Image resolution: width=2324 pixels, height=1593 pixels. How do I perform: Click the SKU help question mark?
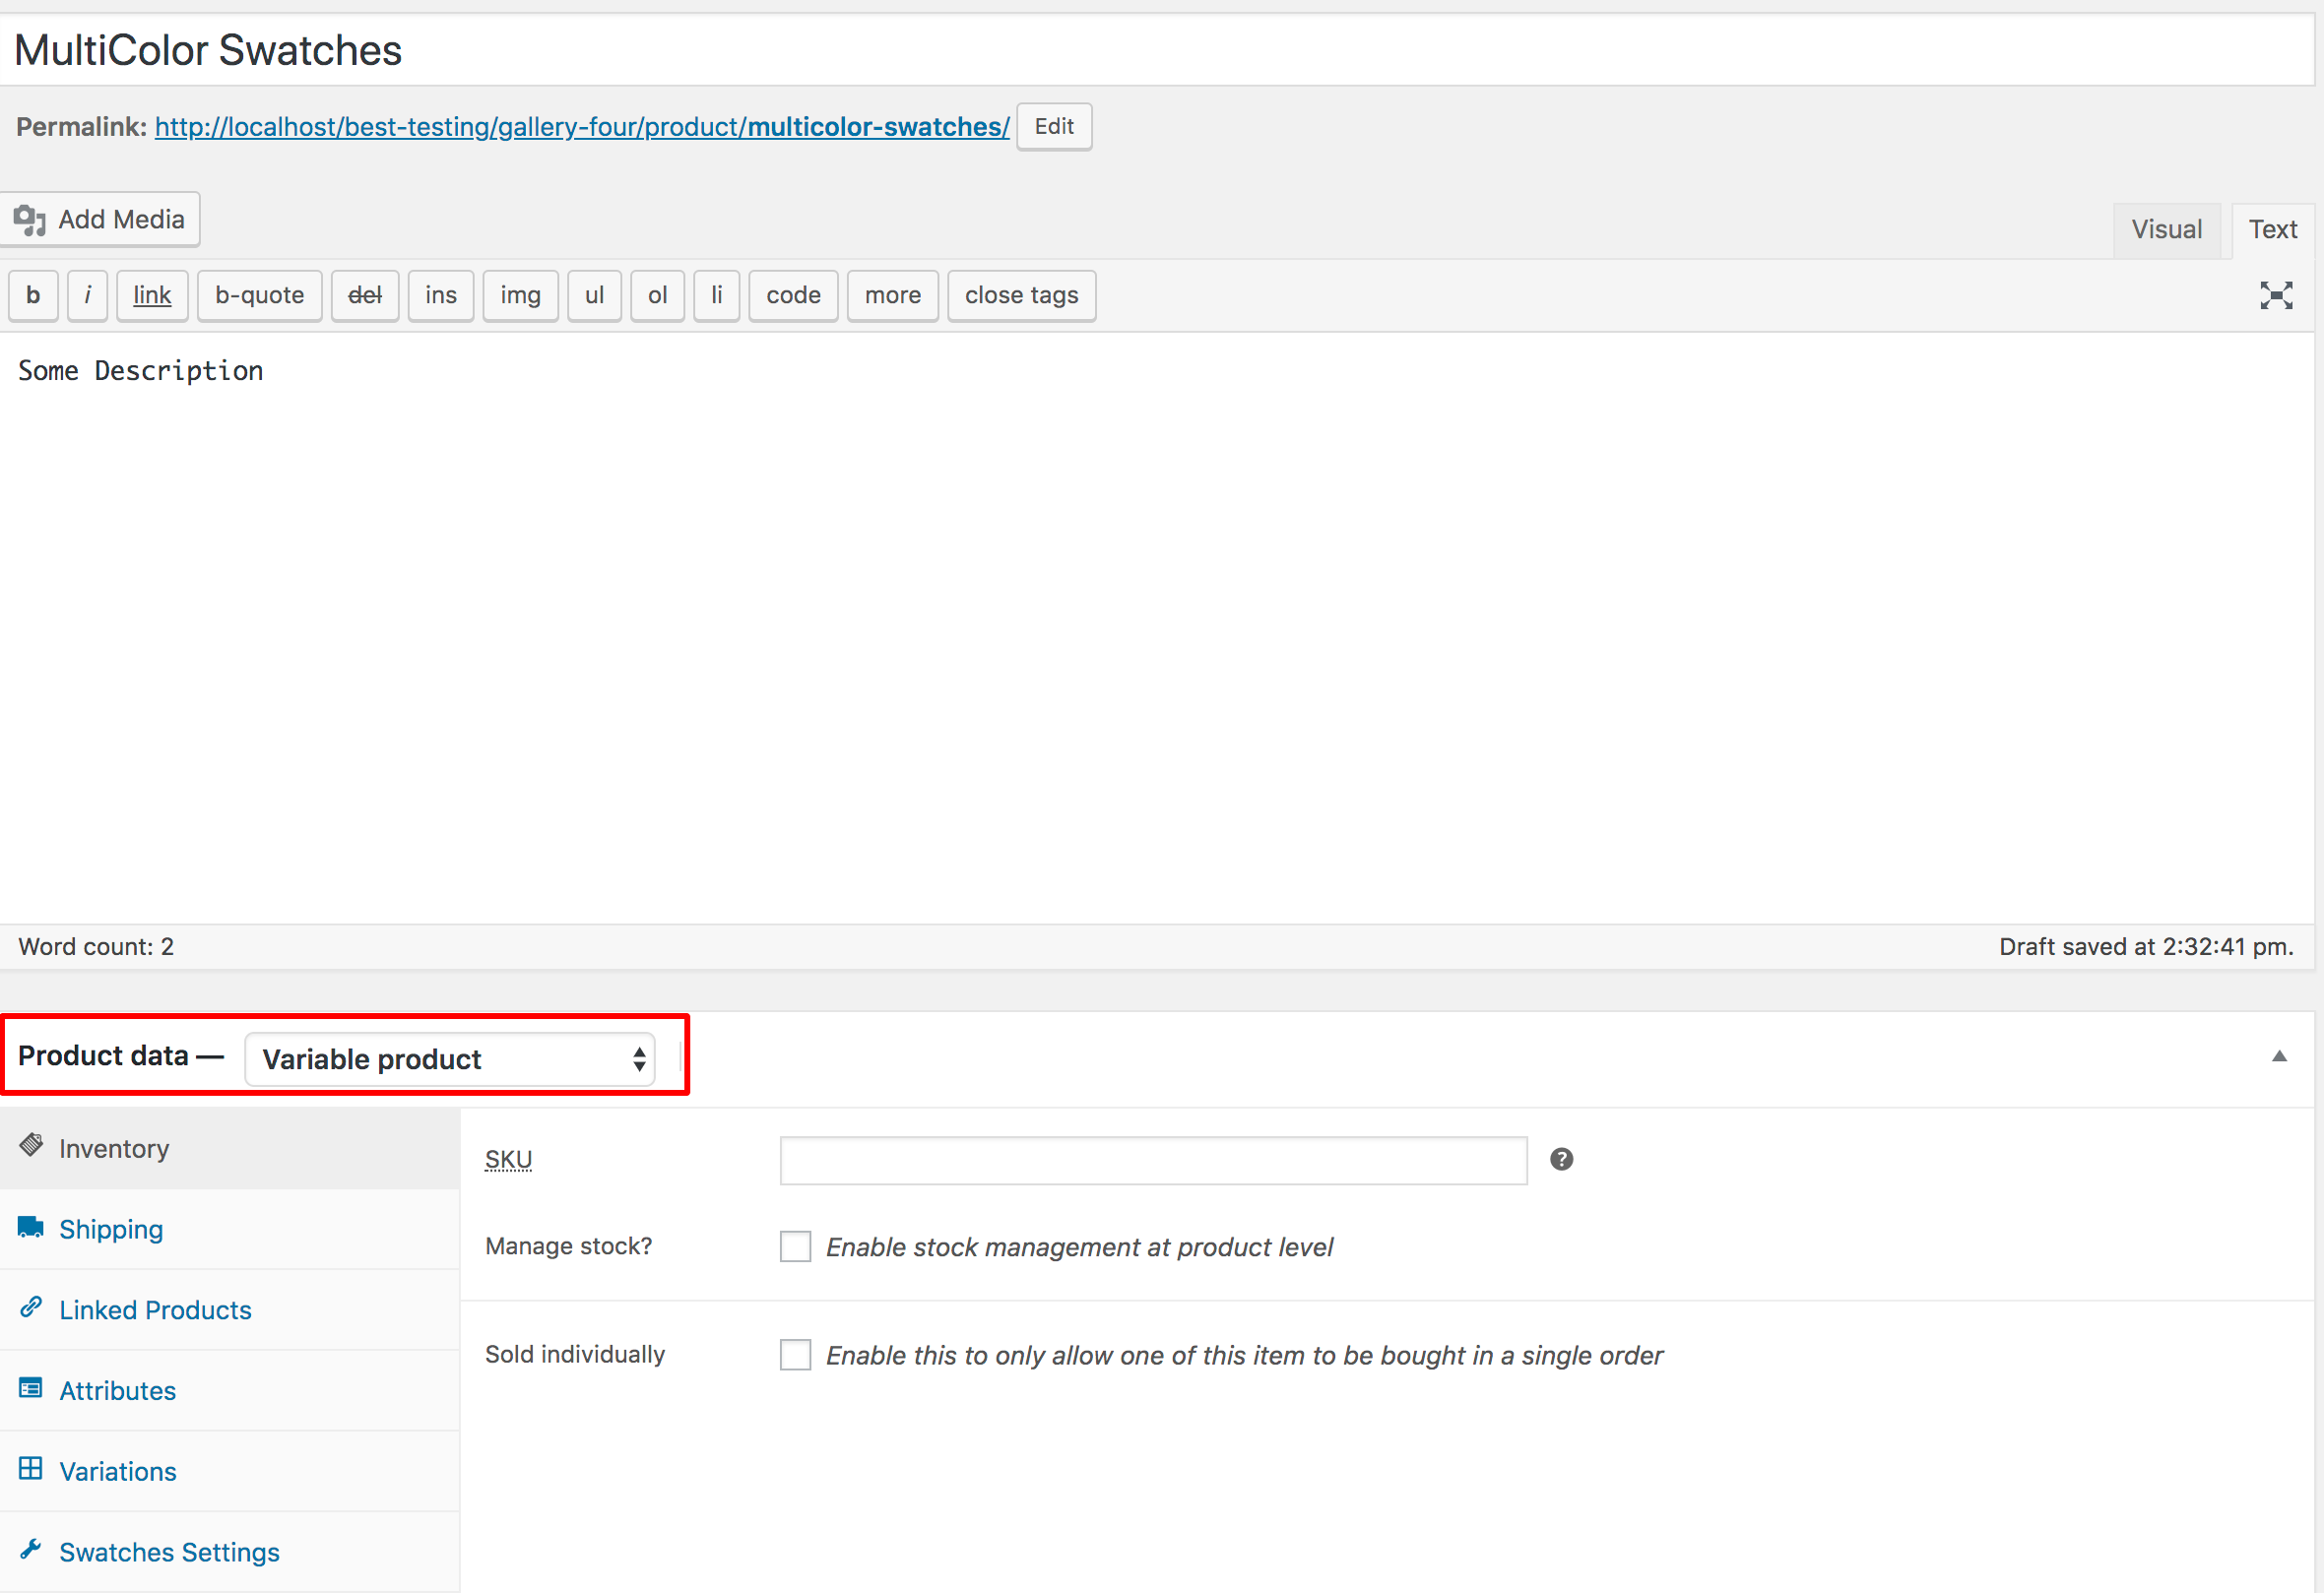[x=1561, y=1159]
